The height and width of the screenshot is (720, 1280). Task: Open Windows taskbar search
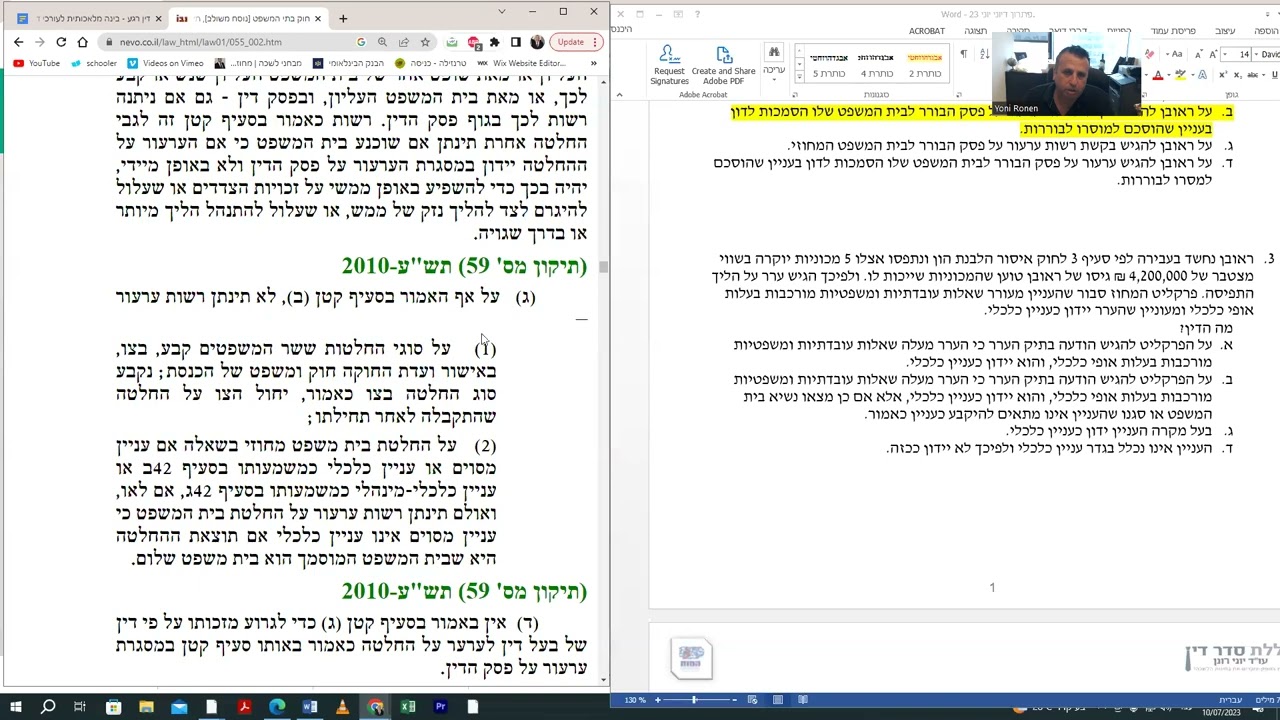(47, 707)
